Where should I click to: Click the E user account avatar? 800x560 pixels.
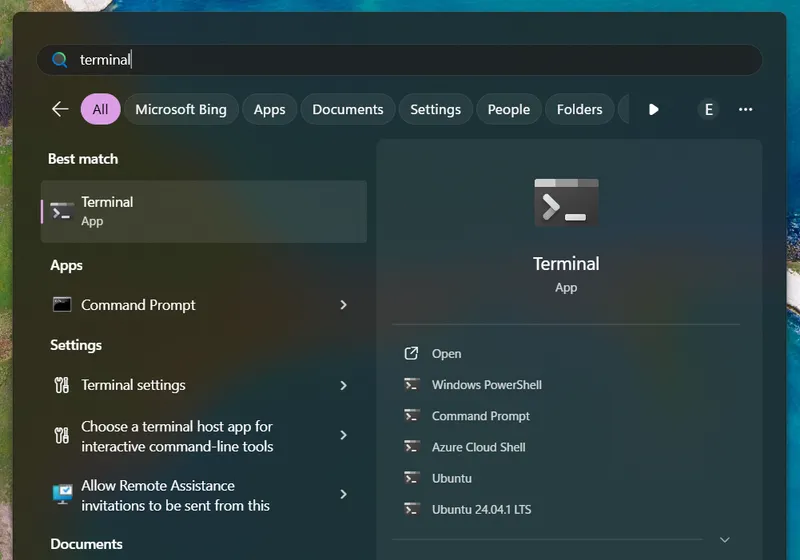pyautogui.click(x=708, y=109)
